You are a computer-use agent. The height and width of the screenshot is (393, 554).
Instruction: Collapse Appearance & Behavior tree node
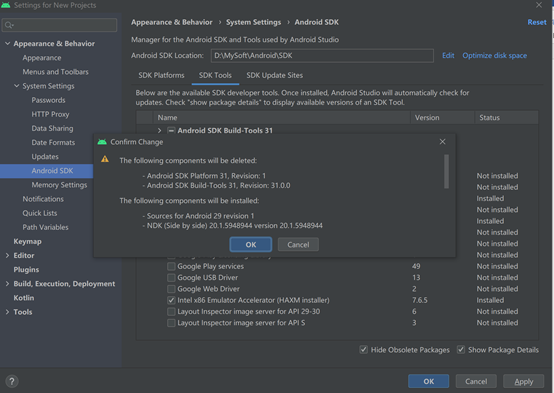point(7,43)
